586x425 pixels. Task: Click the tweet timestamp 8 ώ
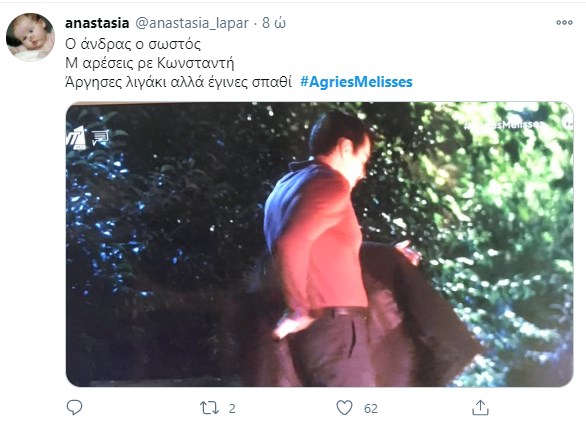coord(274,23)
